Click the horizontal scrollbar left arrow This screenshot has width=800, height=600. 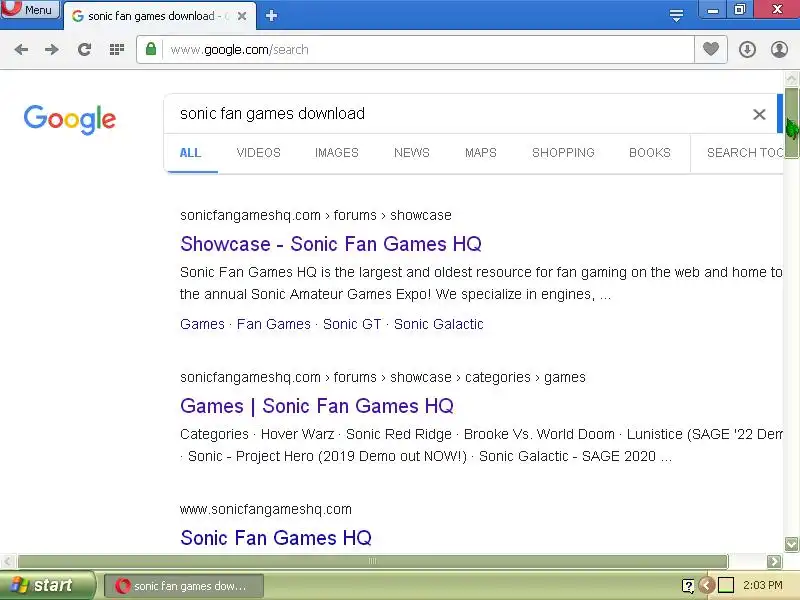tap(7, 561)
